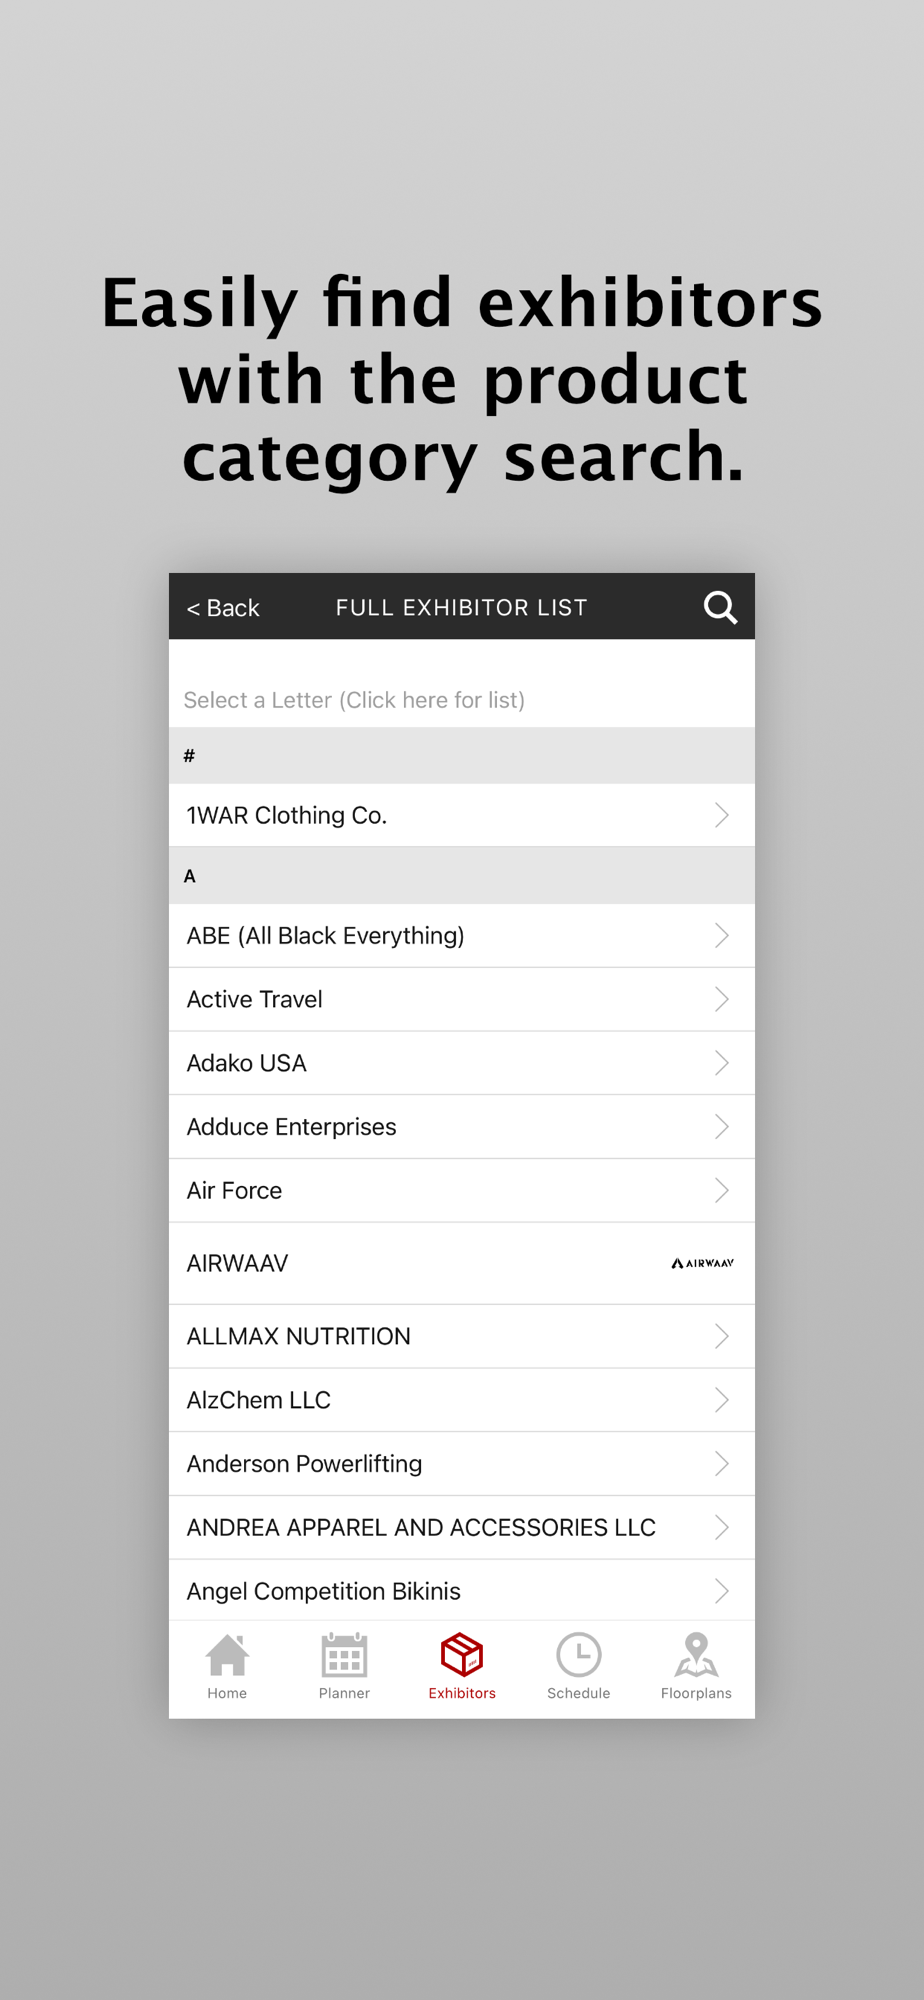Open the Select a Letter list

(x=462, y=699)
